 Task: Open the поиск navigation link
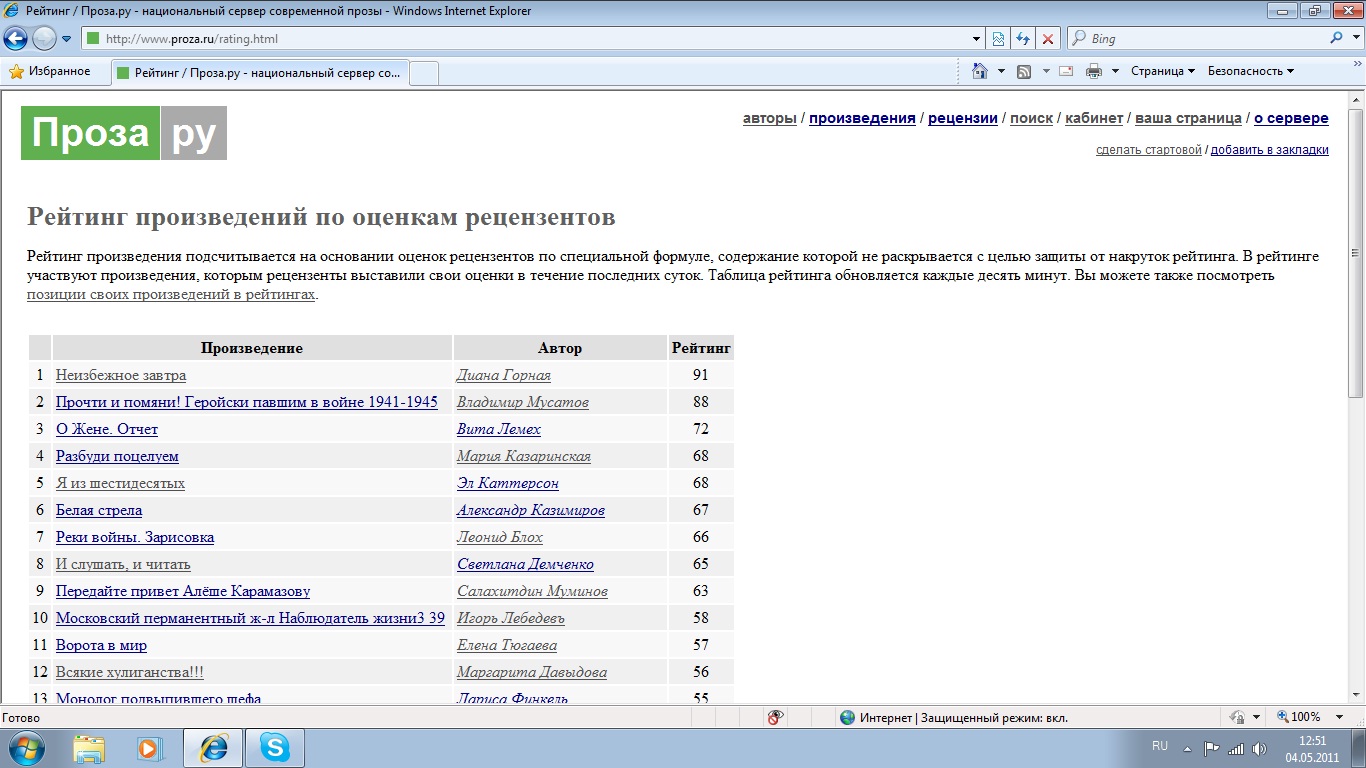1031,118
